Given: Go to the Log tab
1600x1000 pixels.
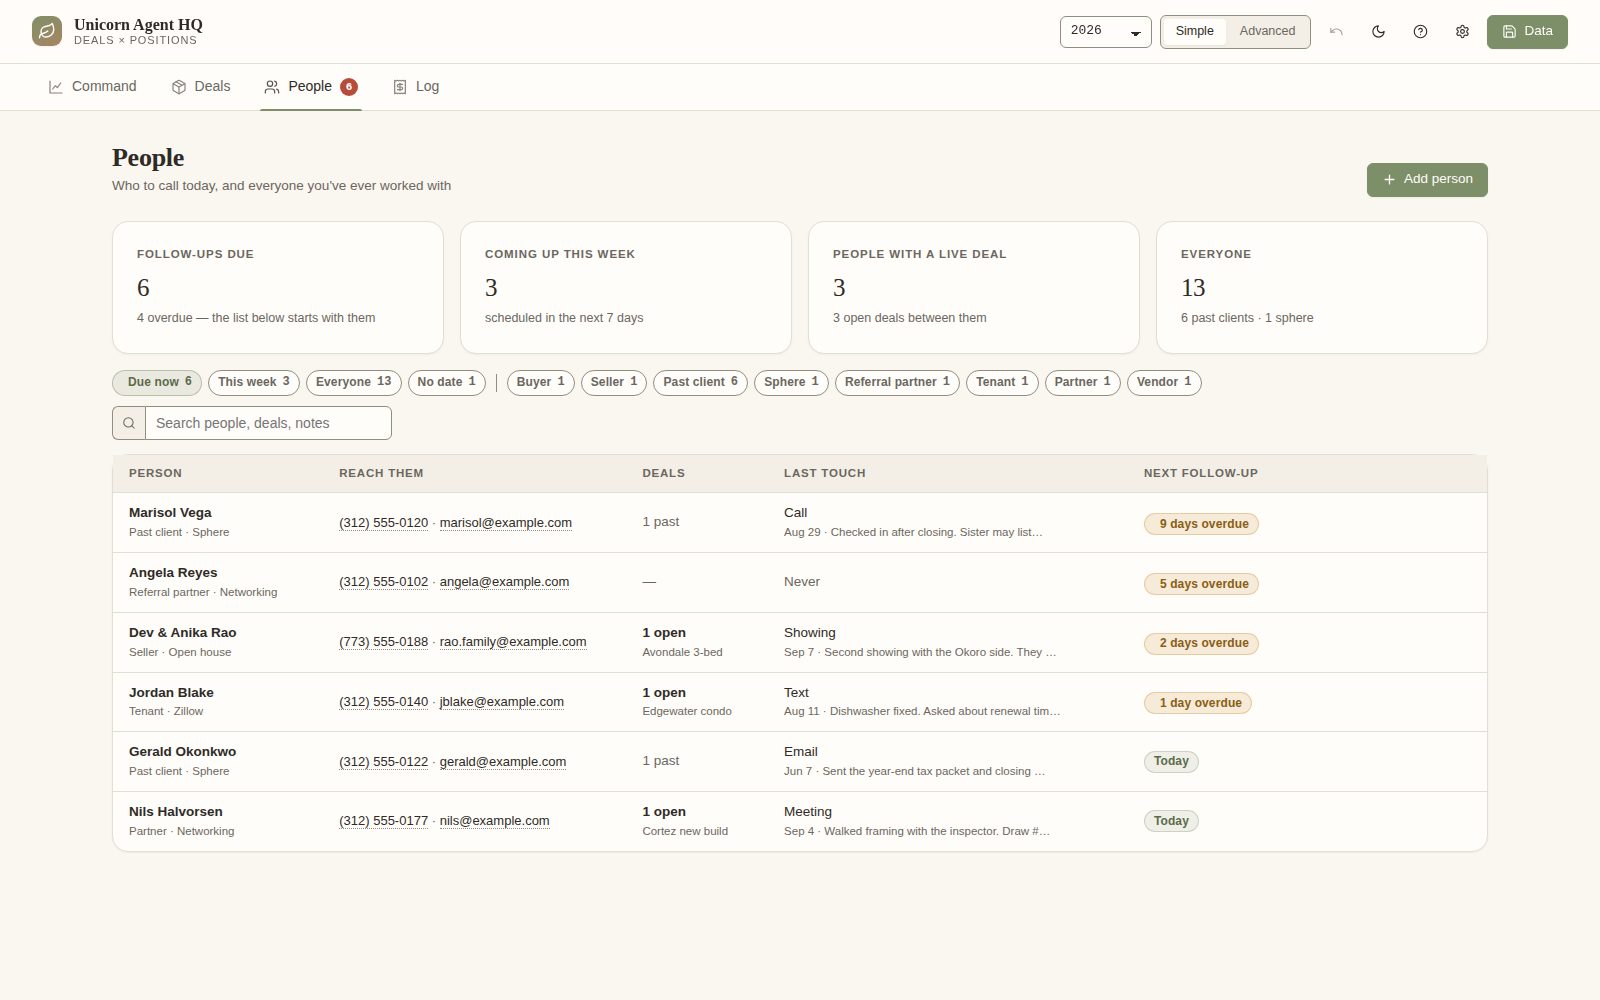Looking at the screenshot, I should tap(416, 87).
